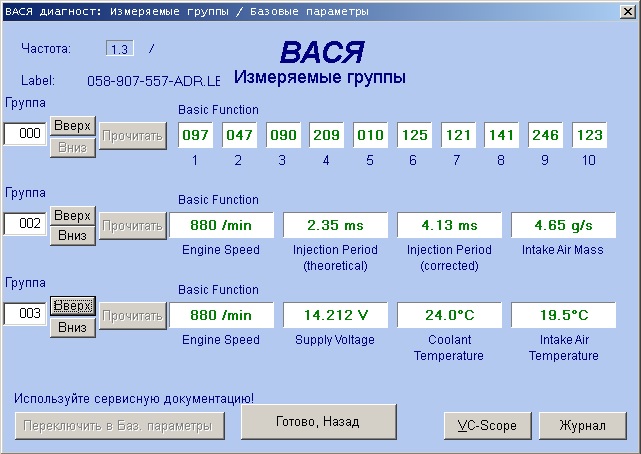This screenshot has height=454, width=641.
Task: Click group 002 Engine Speed value 880 /min
Action: pos(221,225)
